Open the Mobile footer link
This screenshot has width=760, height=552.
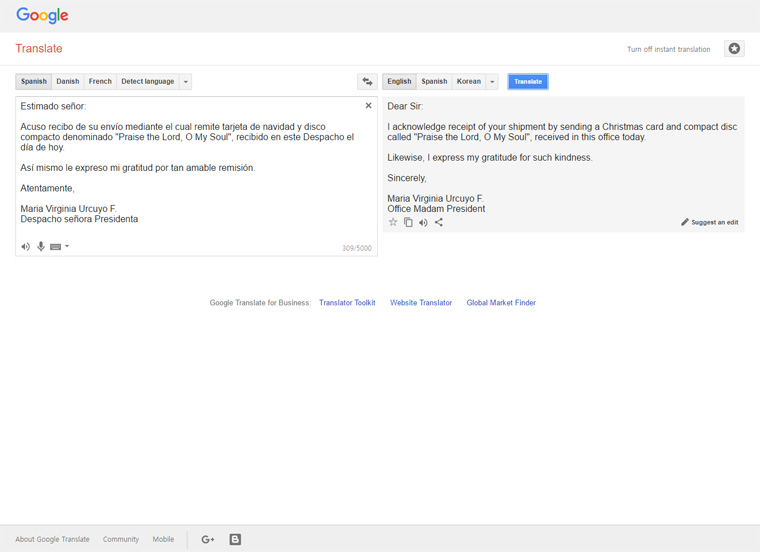(x=163, y=539)
